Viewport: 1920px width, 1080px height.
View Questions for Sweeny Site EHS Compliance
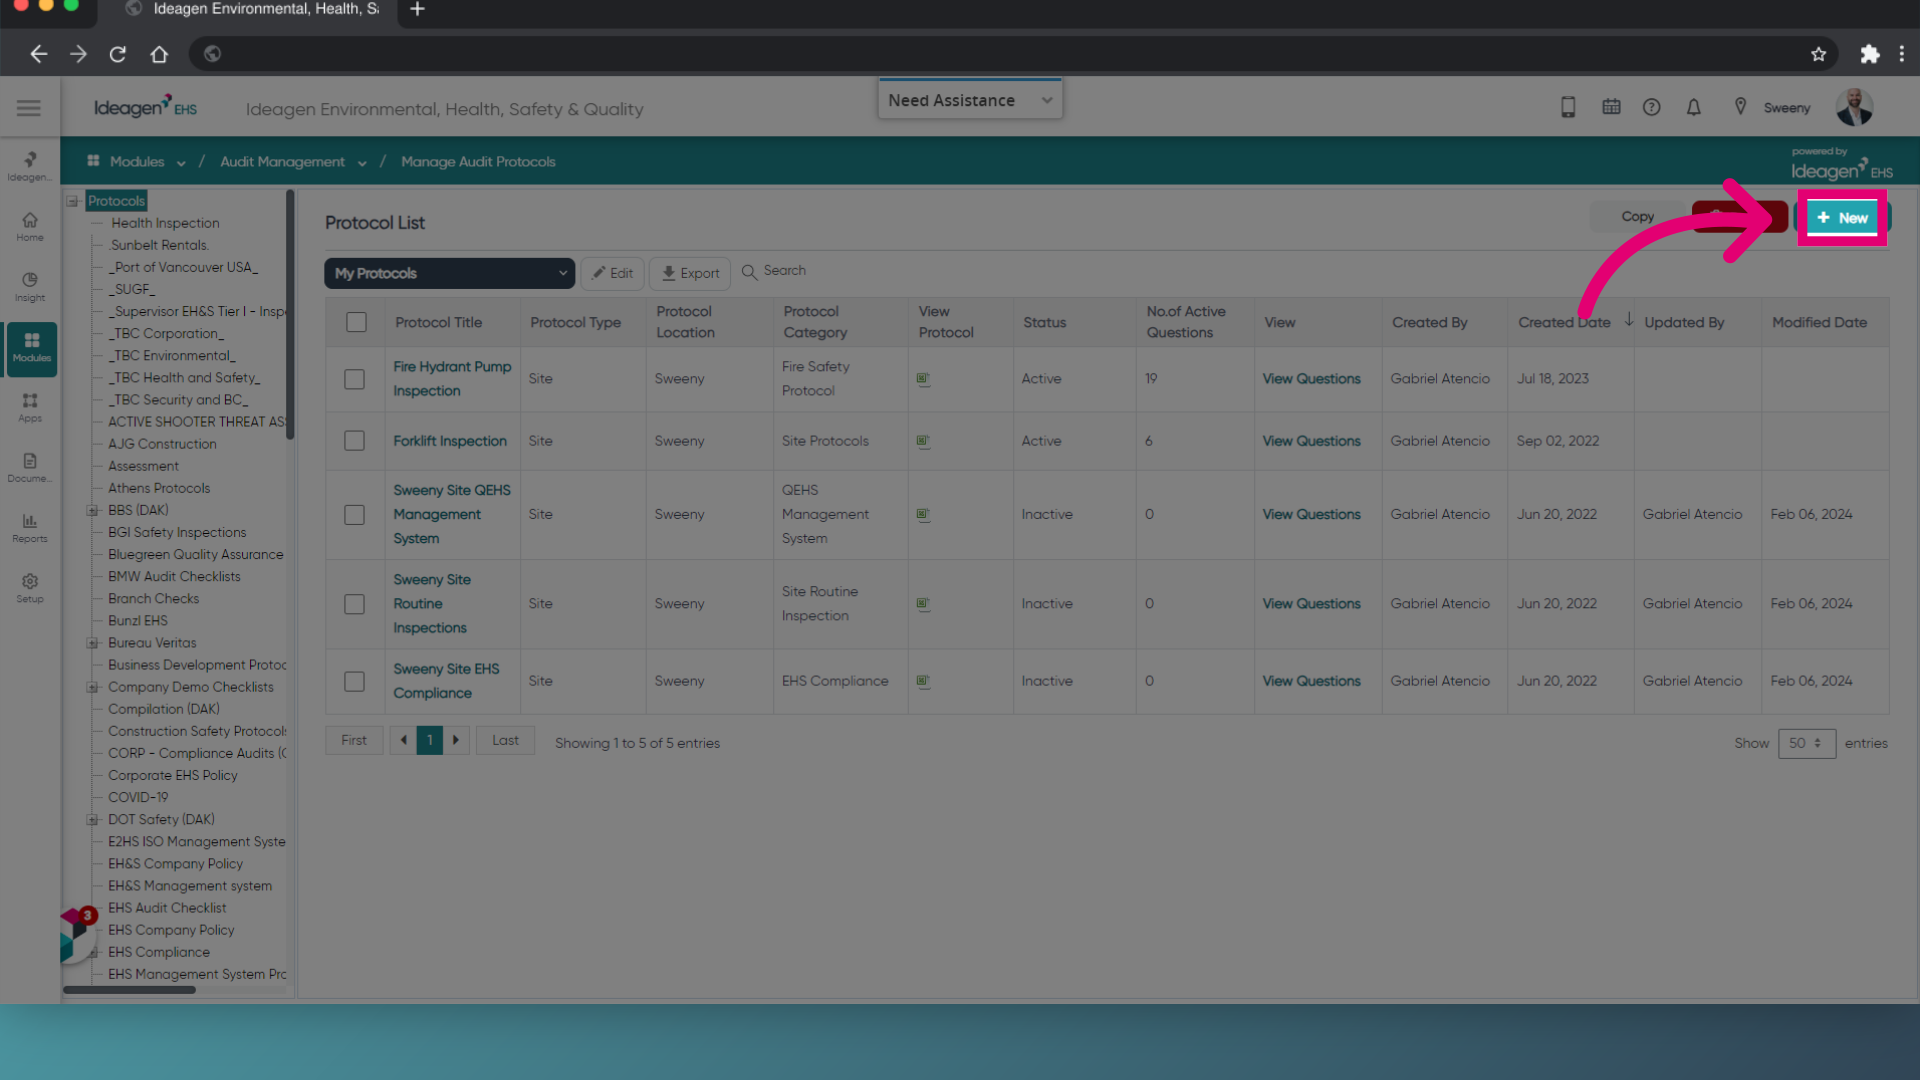(x=1311, y=681)
